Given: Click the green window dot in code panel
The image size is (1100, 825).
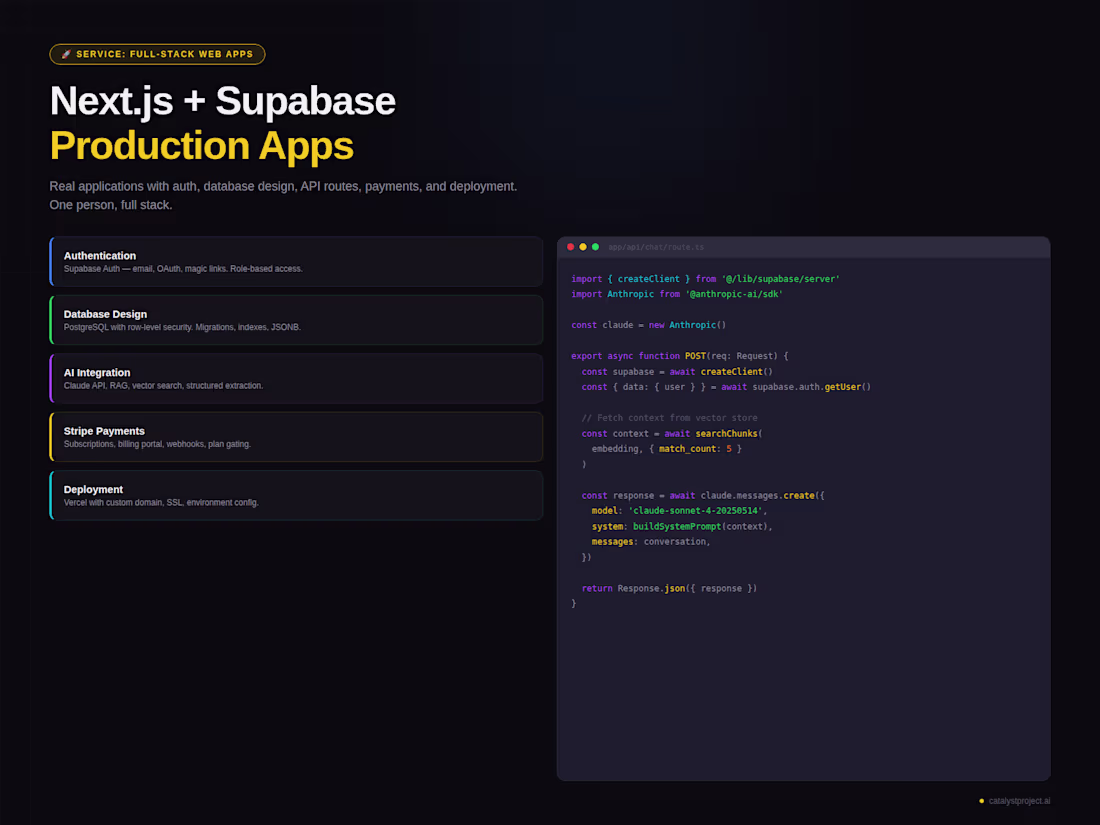Looking at the screenshot, I should point(596,247).
